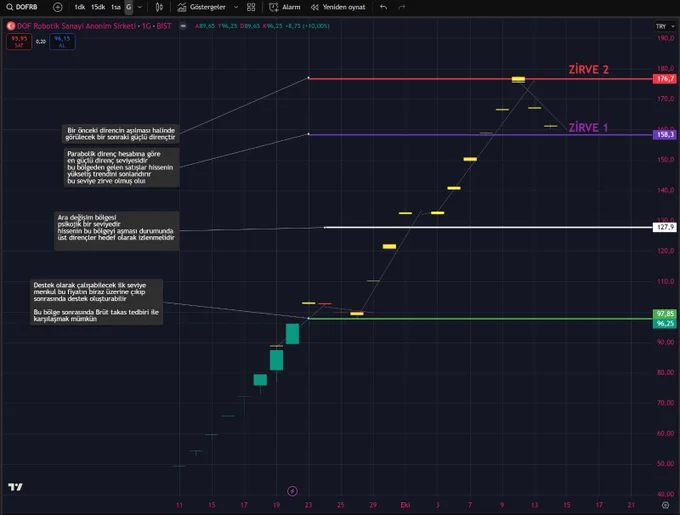Click the 176,7 red price label
The height and width of the screenshot is (515, 680).
665,78
